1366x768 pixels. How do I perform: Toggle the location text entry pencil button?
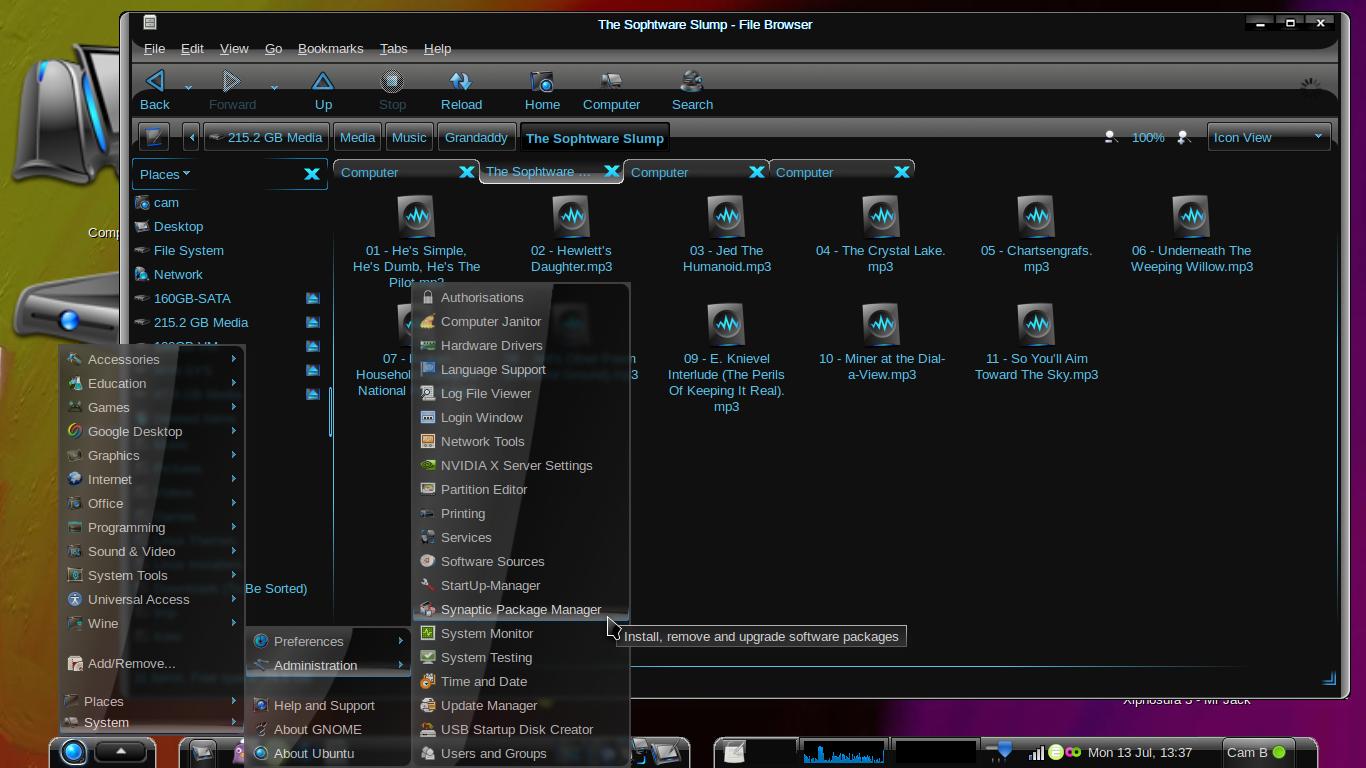154,137
